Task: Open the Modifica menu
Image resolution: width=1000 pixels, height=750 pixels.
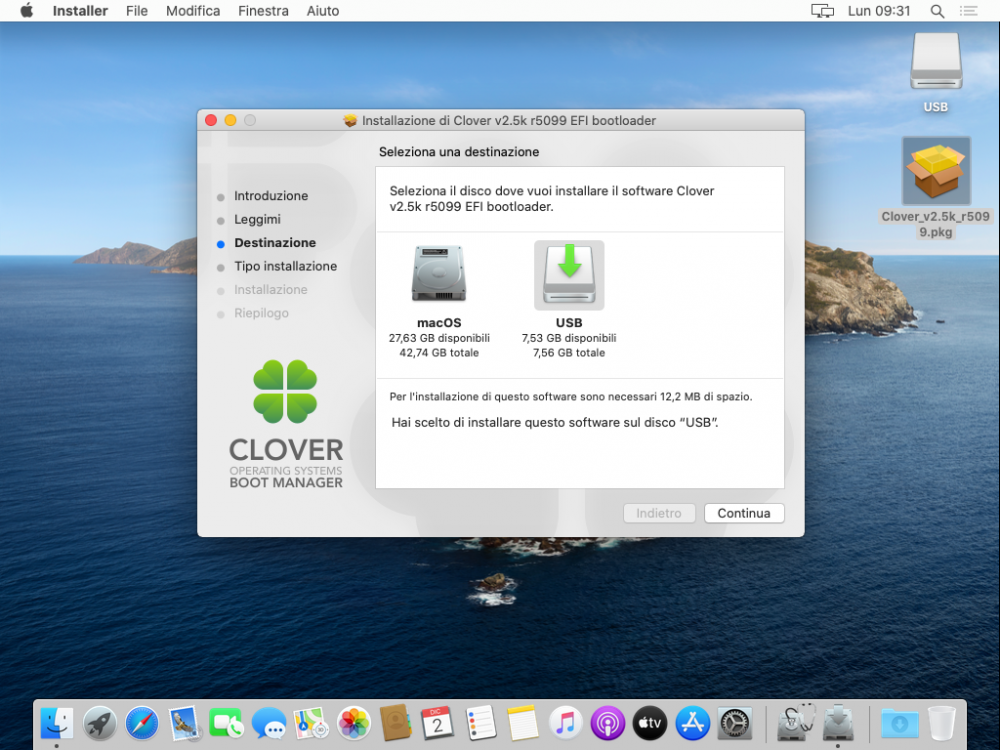Action: (x=193, y=11)
